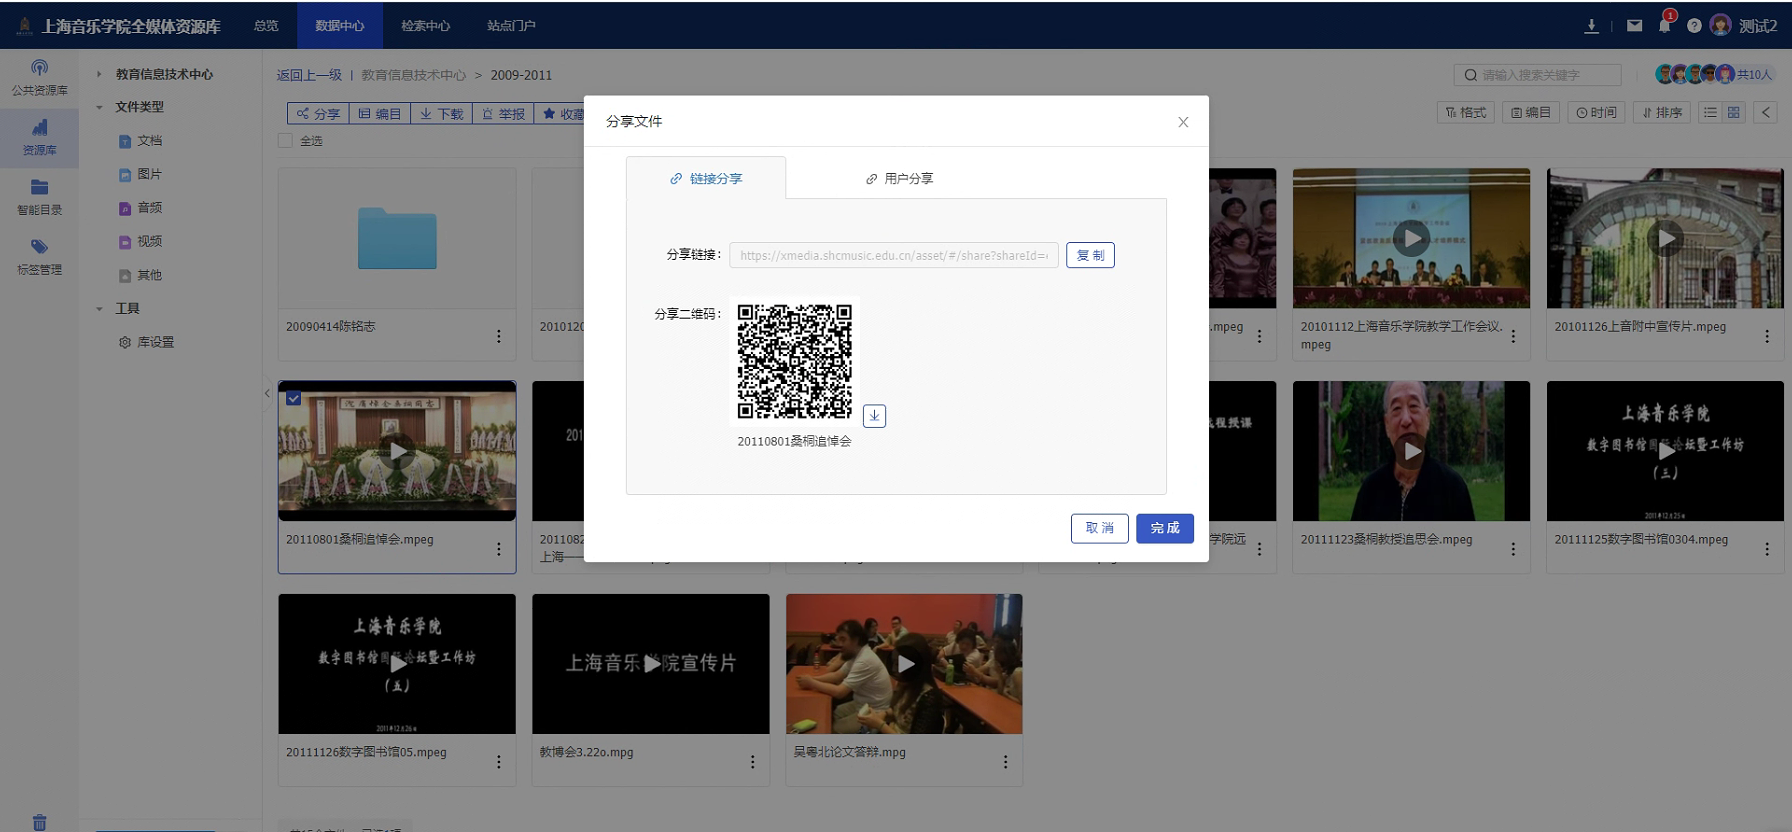
Task: Collapse the 文件类型 tree section
Action: (x=99, y=107)
